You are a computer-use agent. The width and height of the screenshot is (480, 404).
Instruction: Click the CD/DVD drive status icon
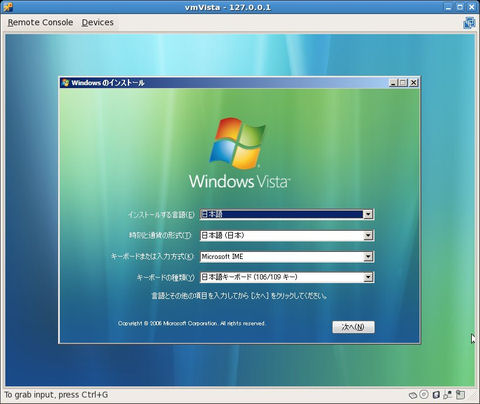pyautogui.click(x=424, y=395)
